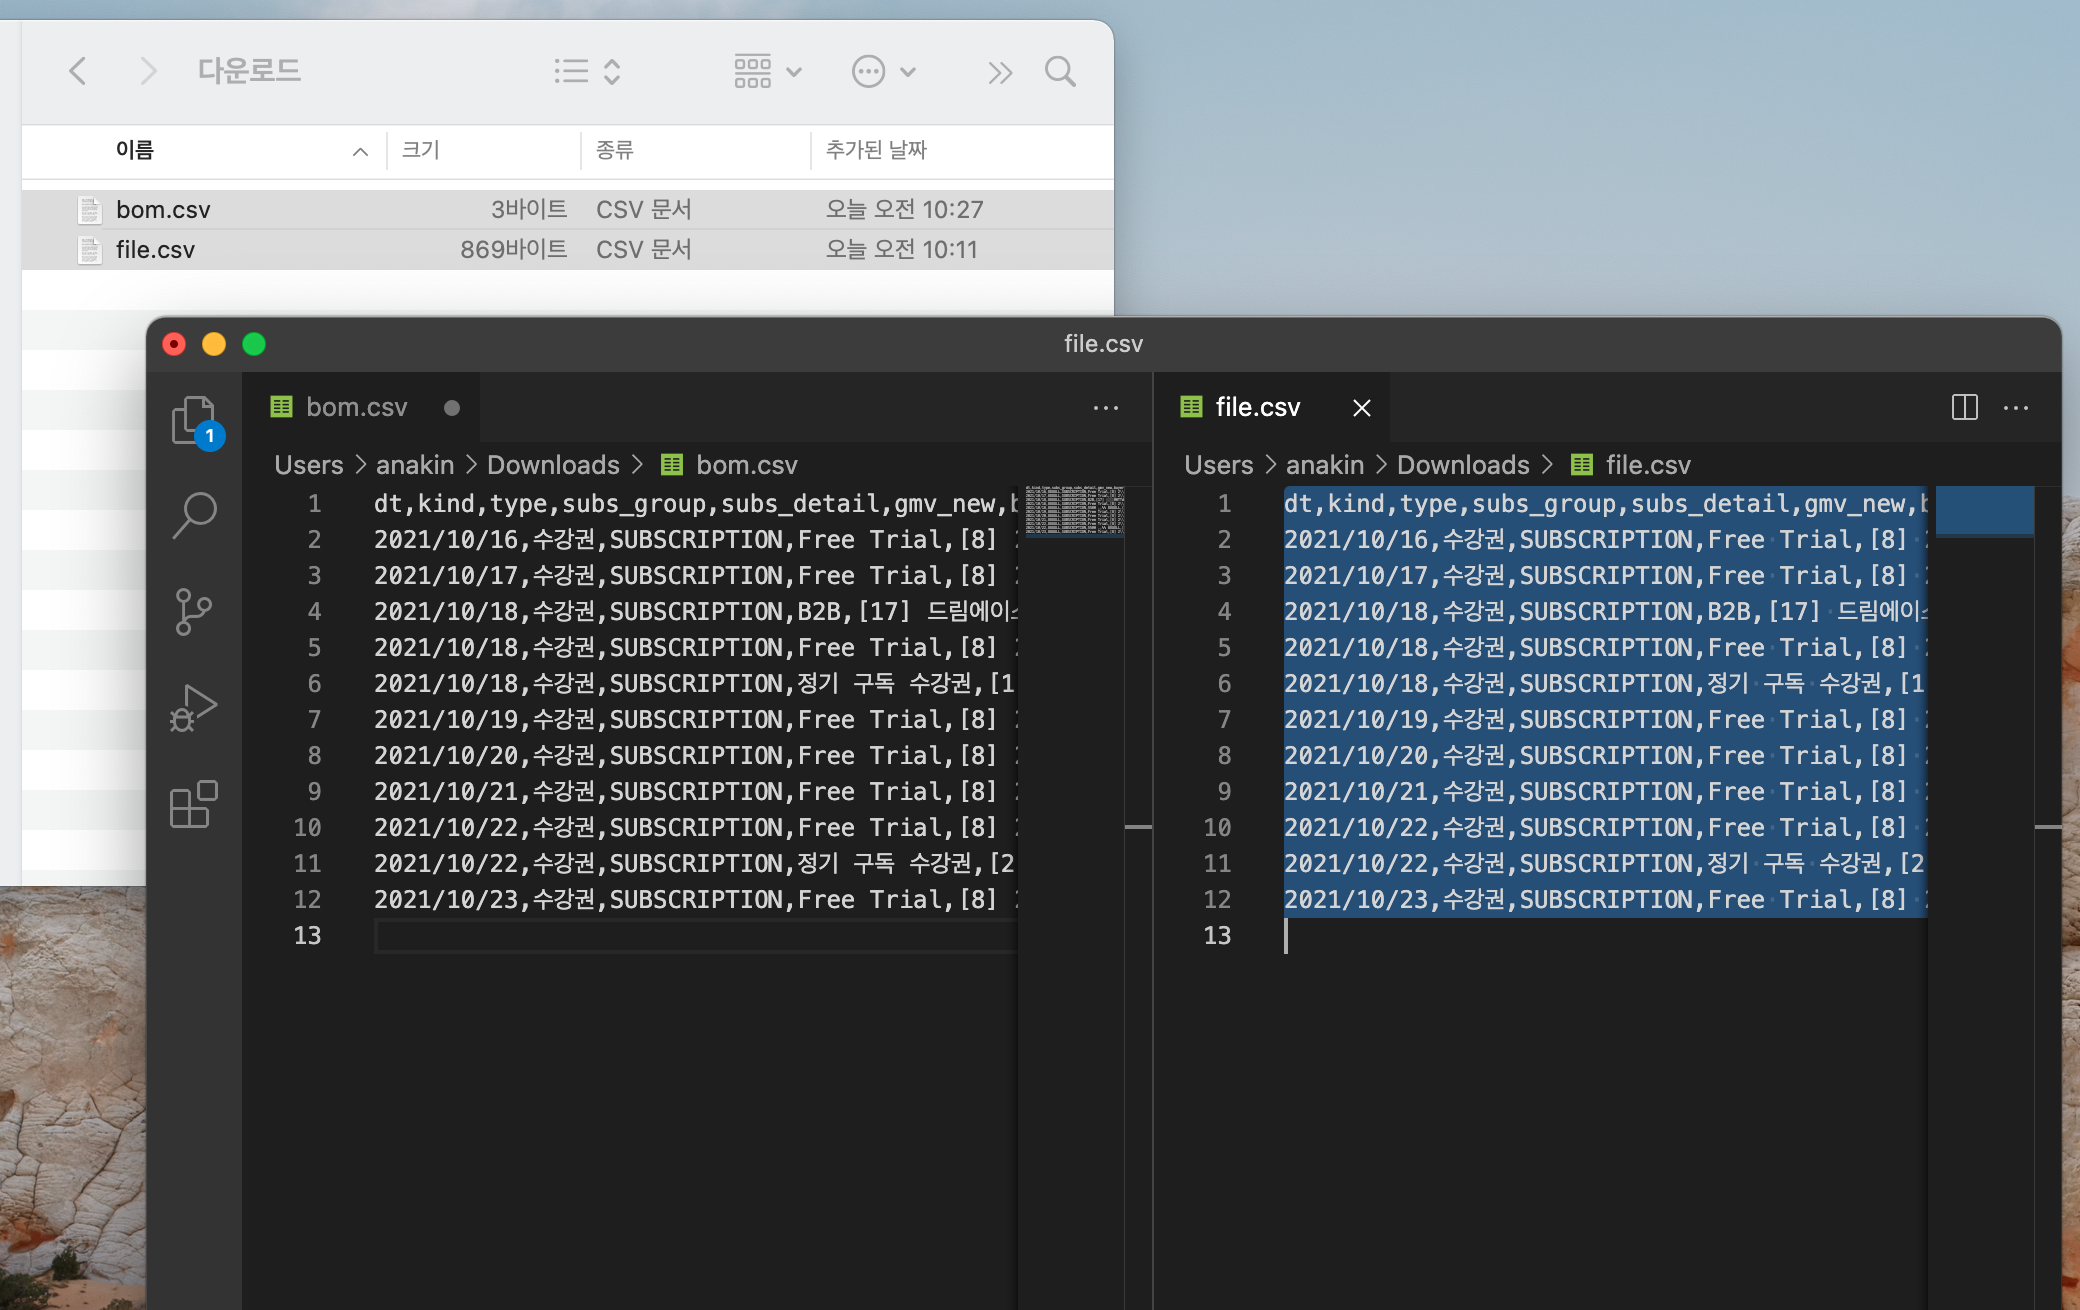Toggle Finder list view style switcher
This screenshot has height=1310, width=2080.
point(588,72)
